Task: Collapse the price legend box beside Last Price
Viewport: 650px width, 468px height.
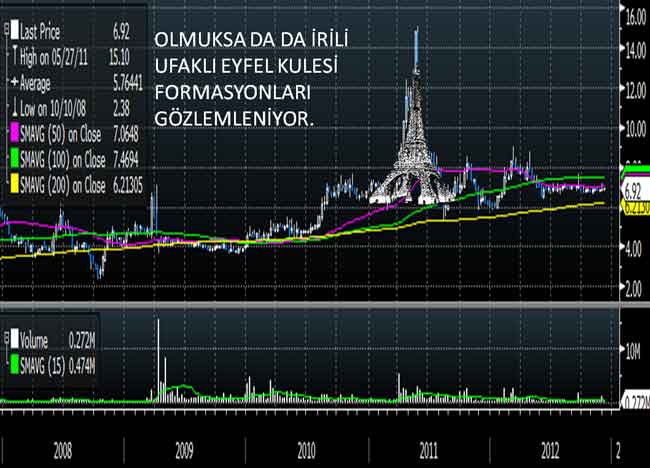Action: [x=7, y=30]
